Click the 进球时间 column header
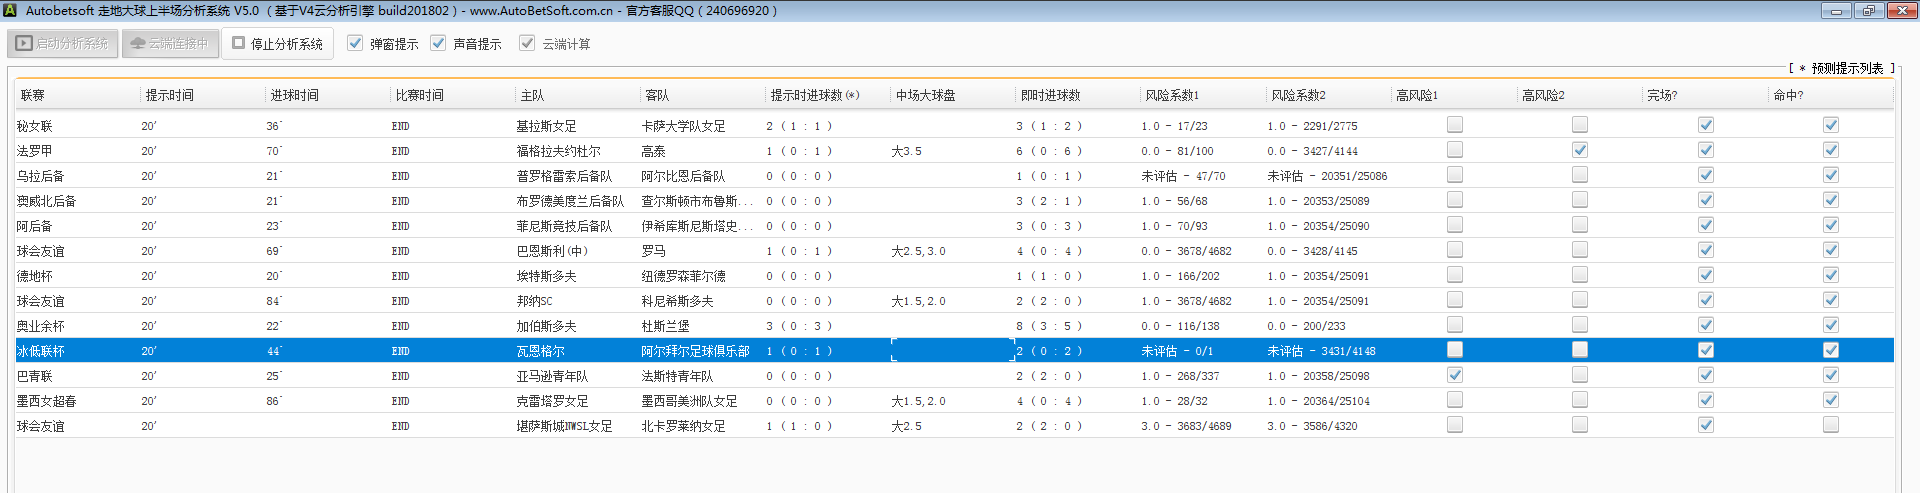Viewport: 1920px width, 493px height. click(294, 95)
